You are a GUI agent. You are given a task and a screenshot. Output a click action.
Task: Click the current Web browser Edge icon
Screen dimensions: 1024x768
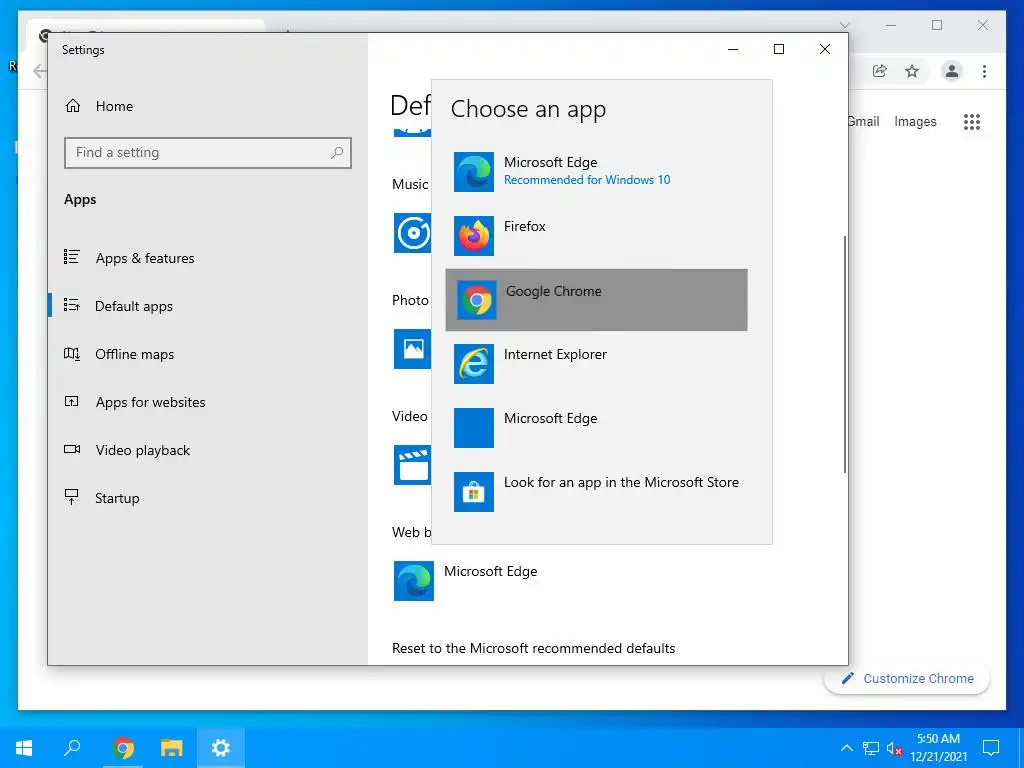413,581
